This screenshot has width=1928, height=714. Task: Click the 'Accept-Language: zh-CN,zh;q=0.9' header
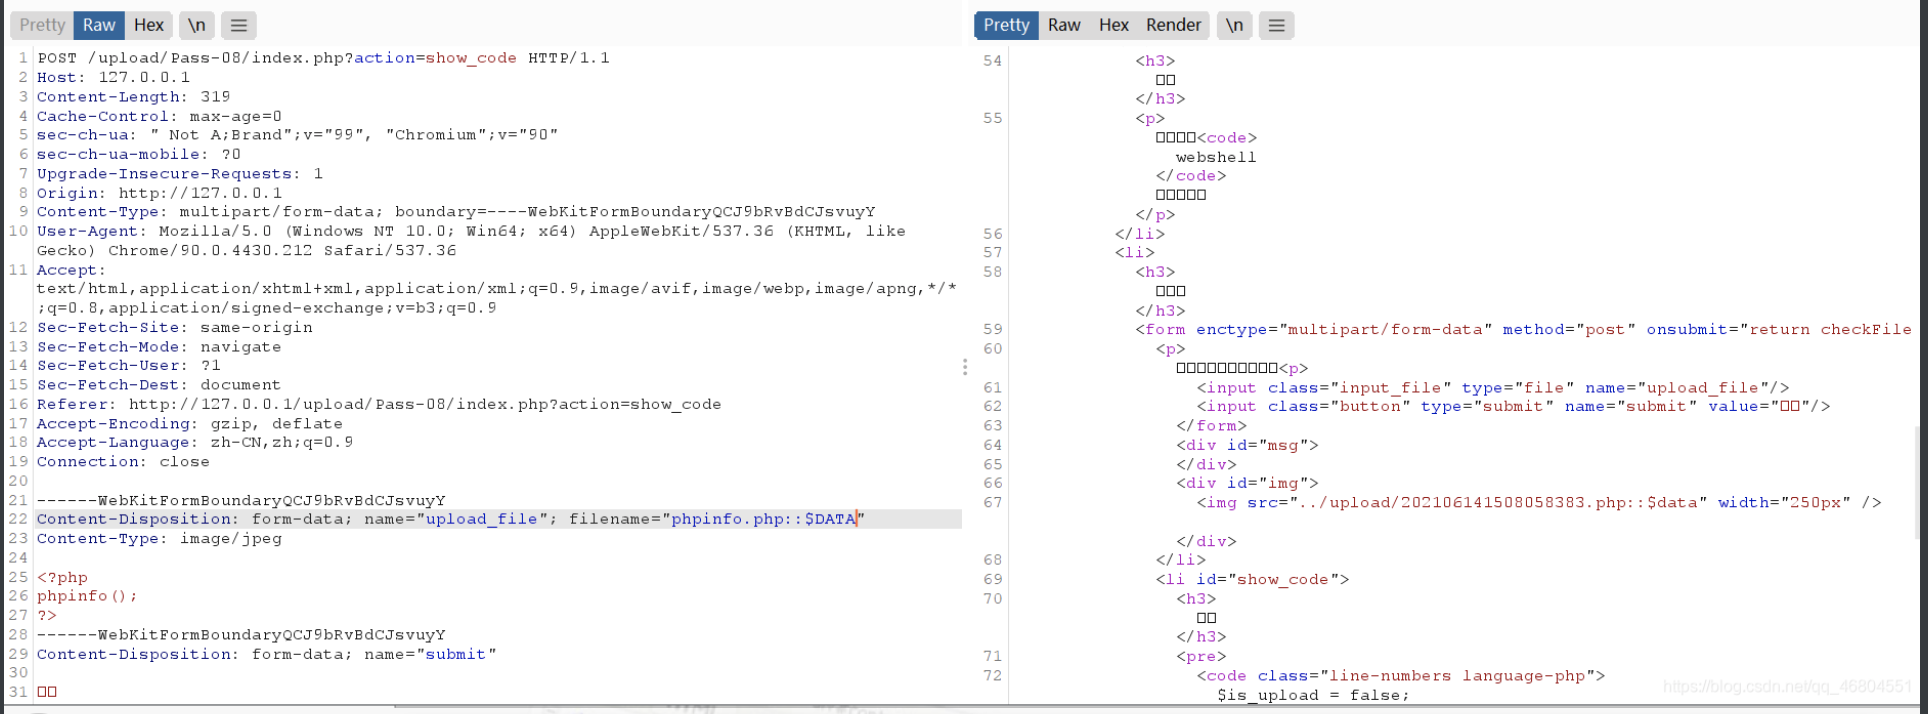[x=195, y=442]
